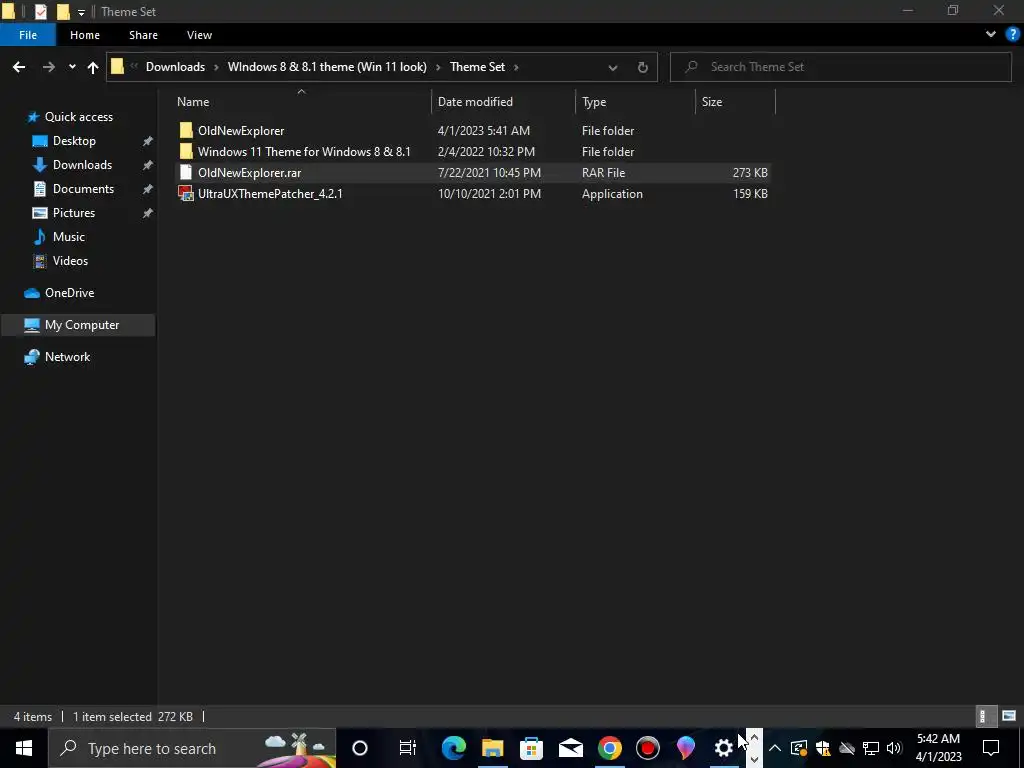1024x768 pixels.
Task: Open Downloads in the navigation pane
Action: [82, 165]
